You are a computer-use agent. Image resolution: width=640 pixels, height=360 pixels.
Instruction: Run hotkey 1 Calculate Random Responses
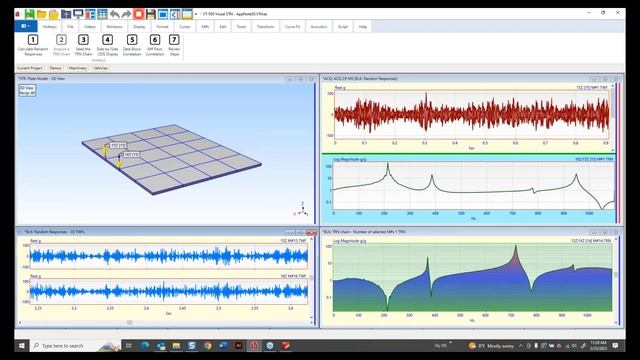(33, 45)
